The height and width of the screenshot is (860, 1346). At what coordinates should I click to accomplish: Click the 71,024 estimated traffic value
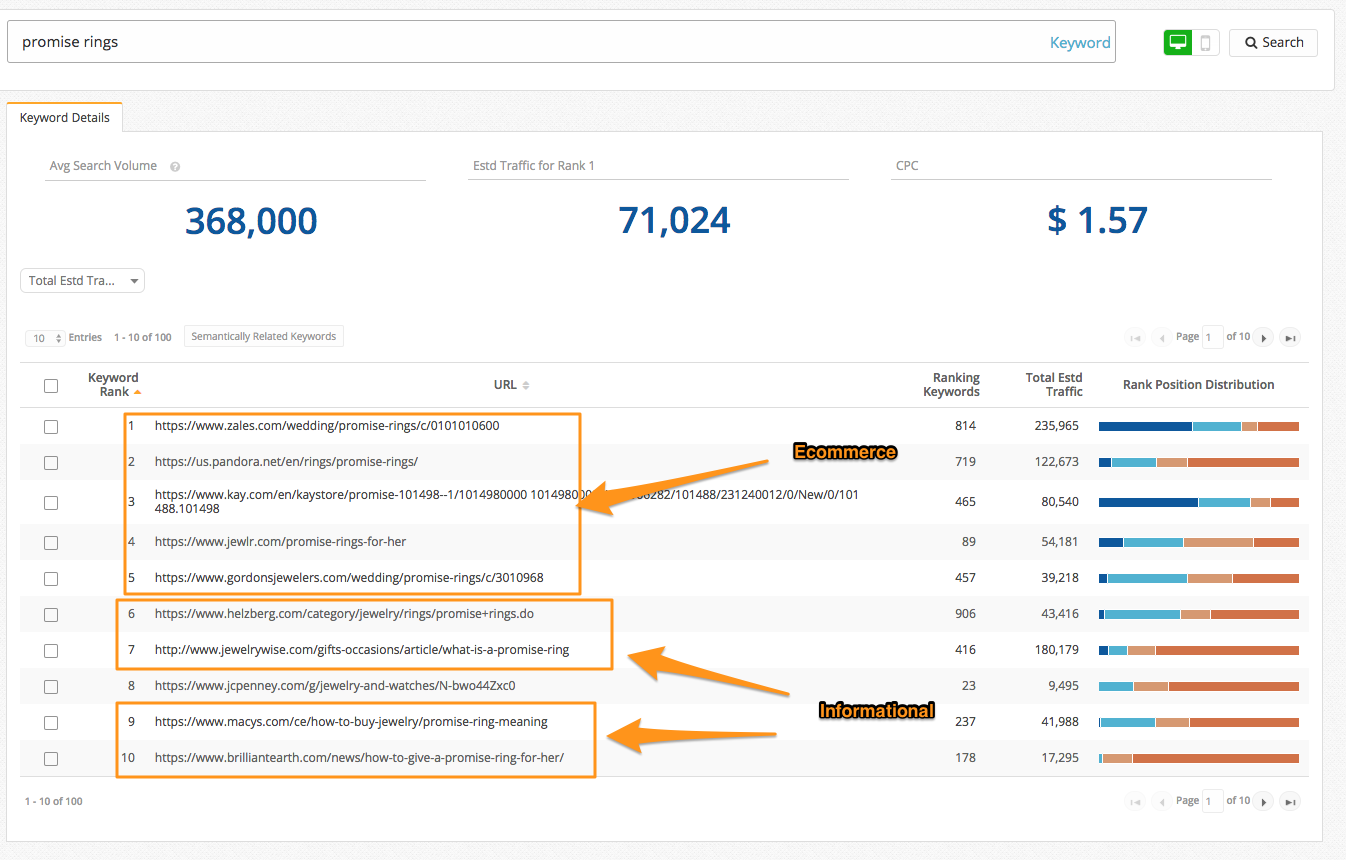click(x=674, y=221)
